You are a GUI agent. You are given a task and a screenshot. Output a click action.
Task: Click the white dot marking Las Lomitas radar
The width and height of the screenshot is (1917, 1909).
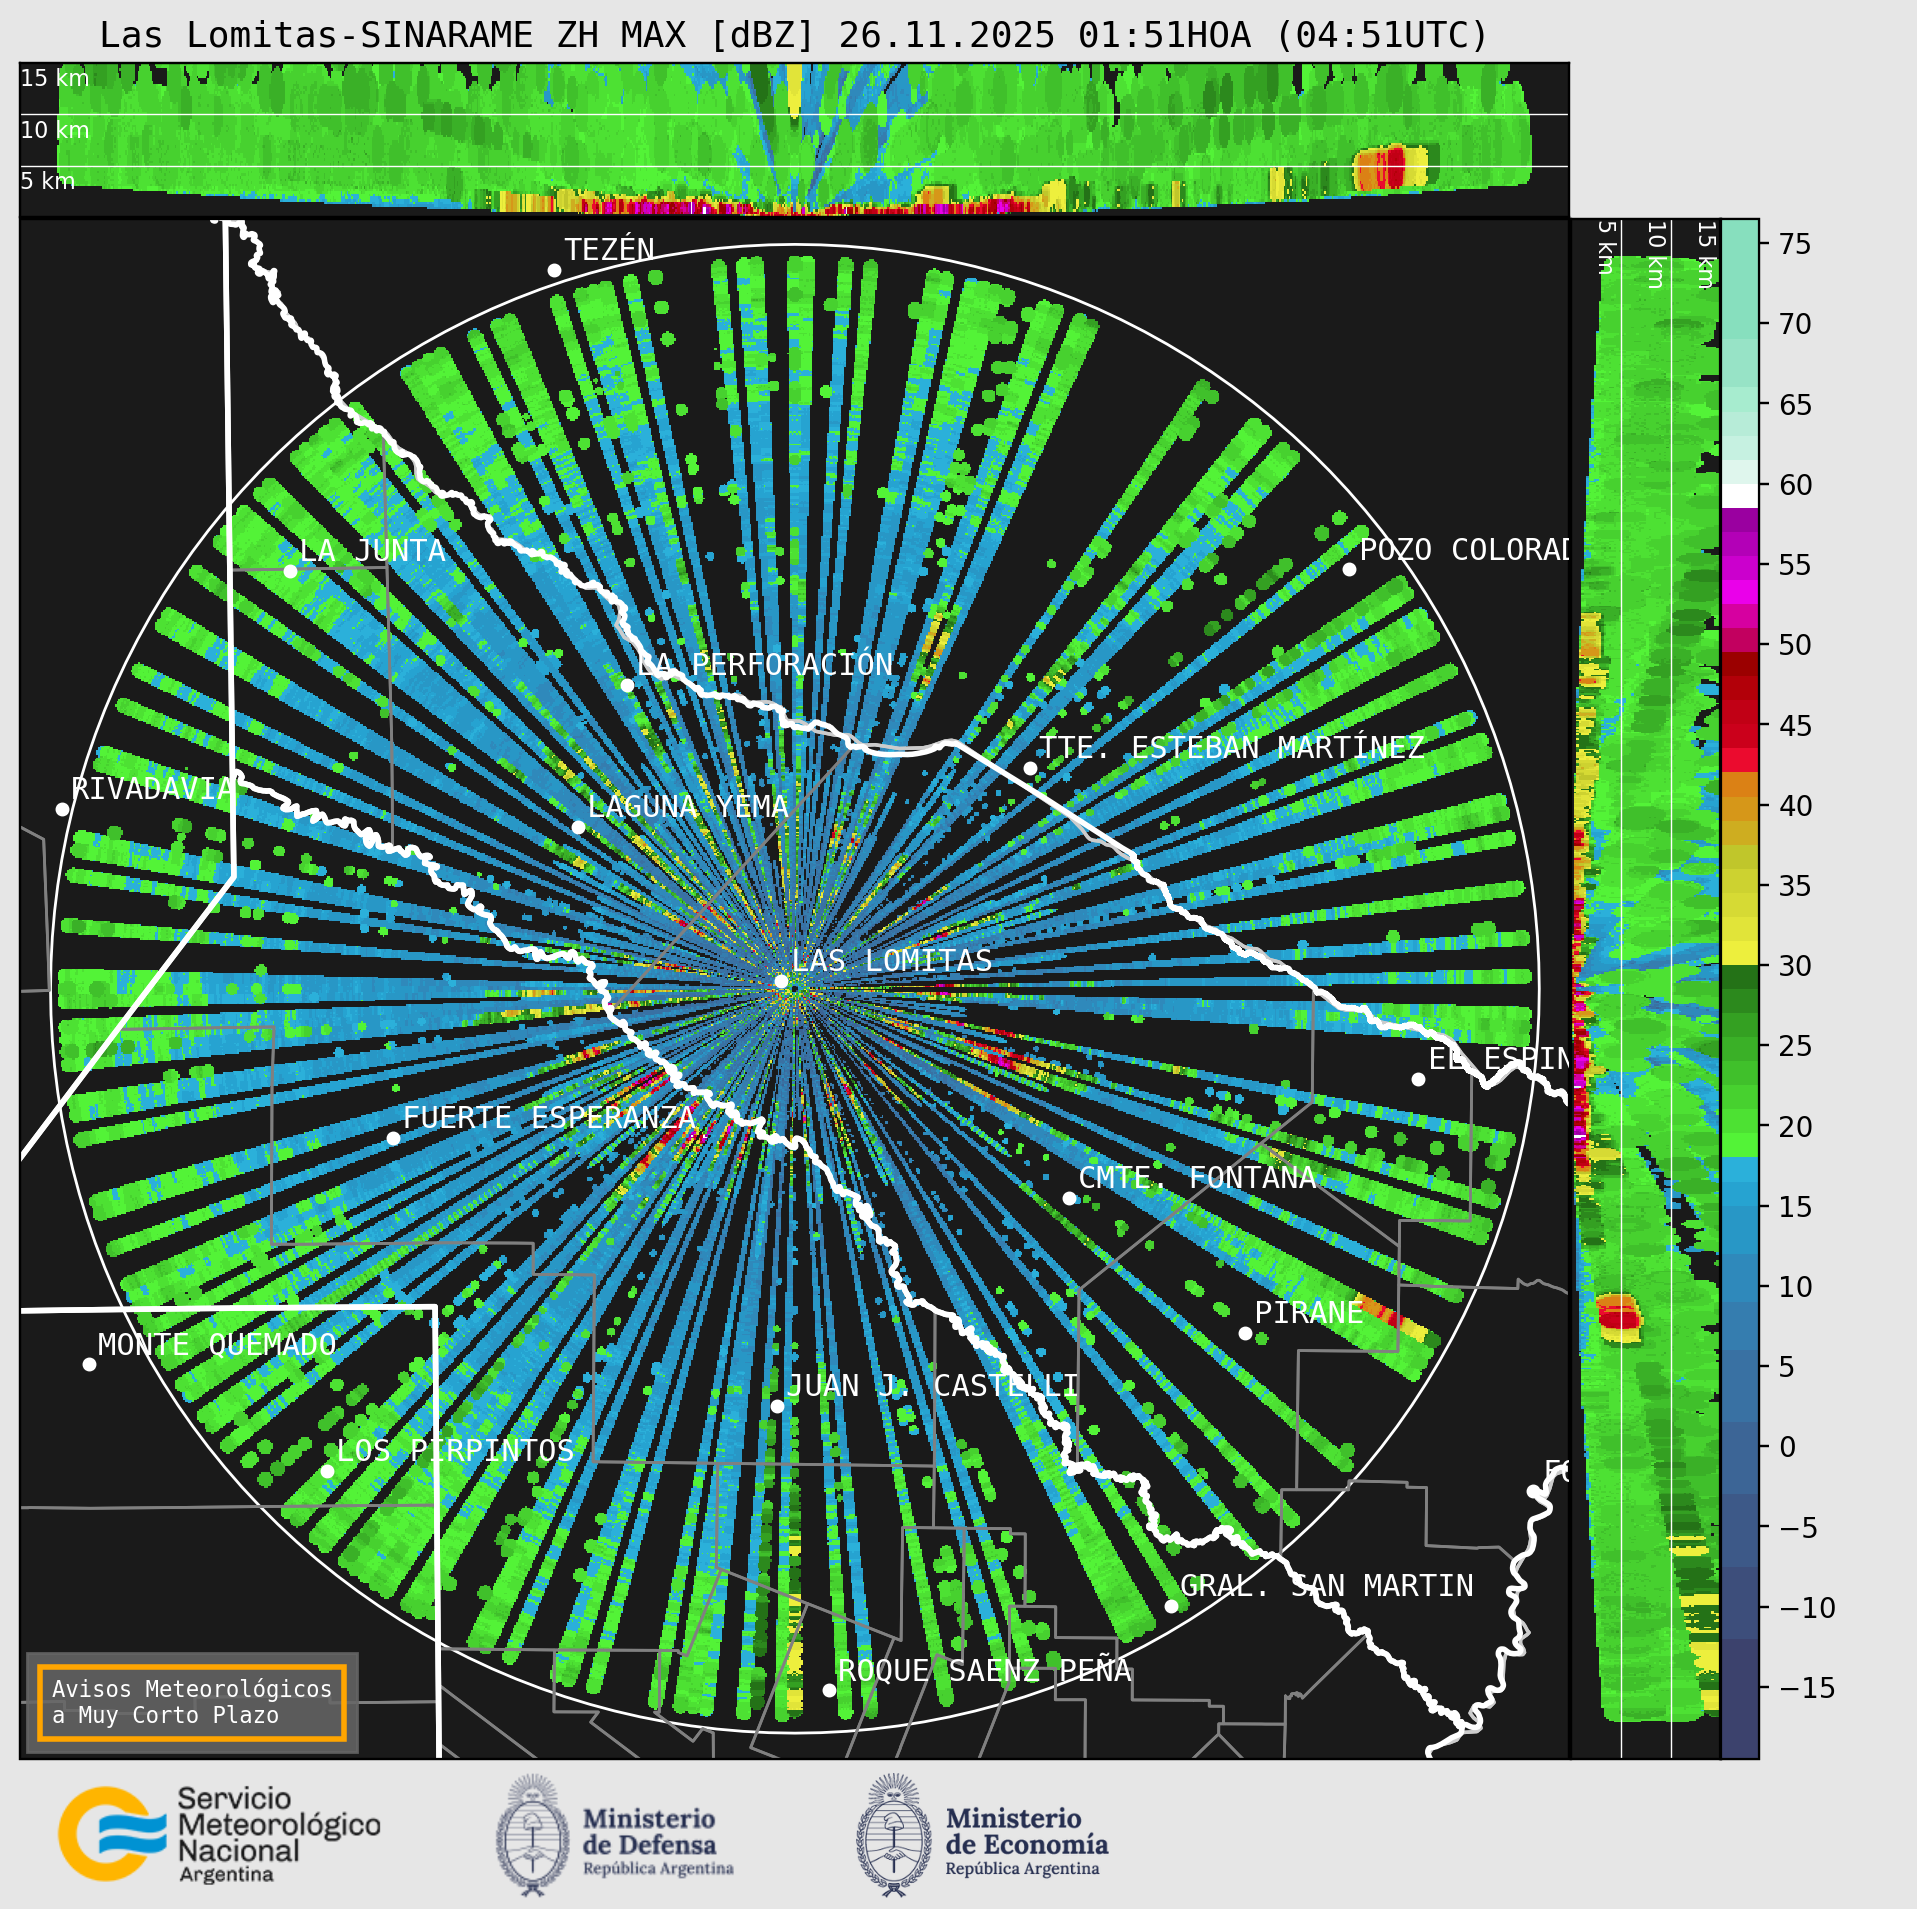(781, 982)
